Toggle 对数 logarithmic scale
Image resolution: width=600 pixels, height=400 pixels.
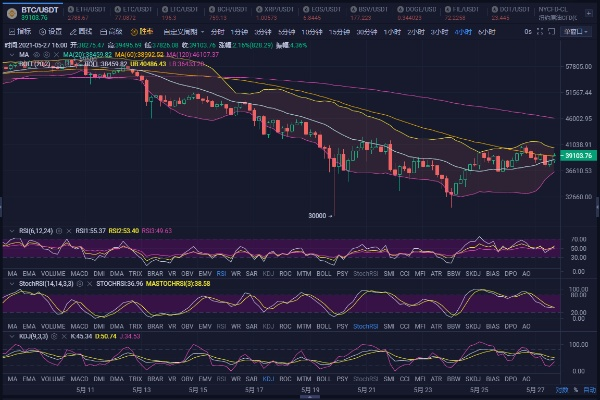click(x=561, y=390)
